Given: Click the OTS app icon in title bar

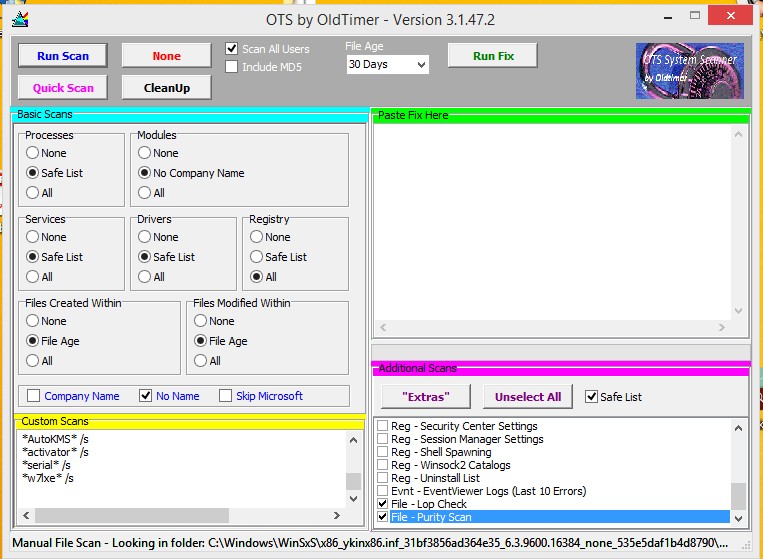Looking at the screenshot, I should click(19, 19).
